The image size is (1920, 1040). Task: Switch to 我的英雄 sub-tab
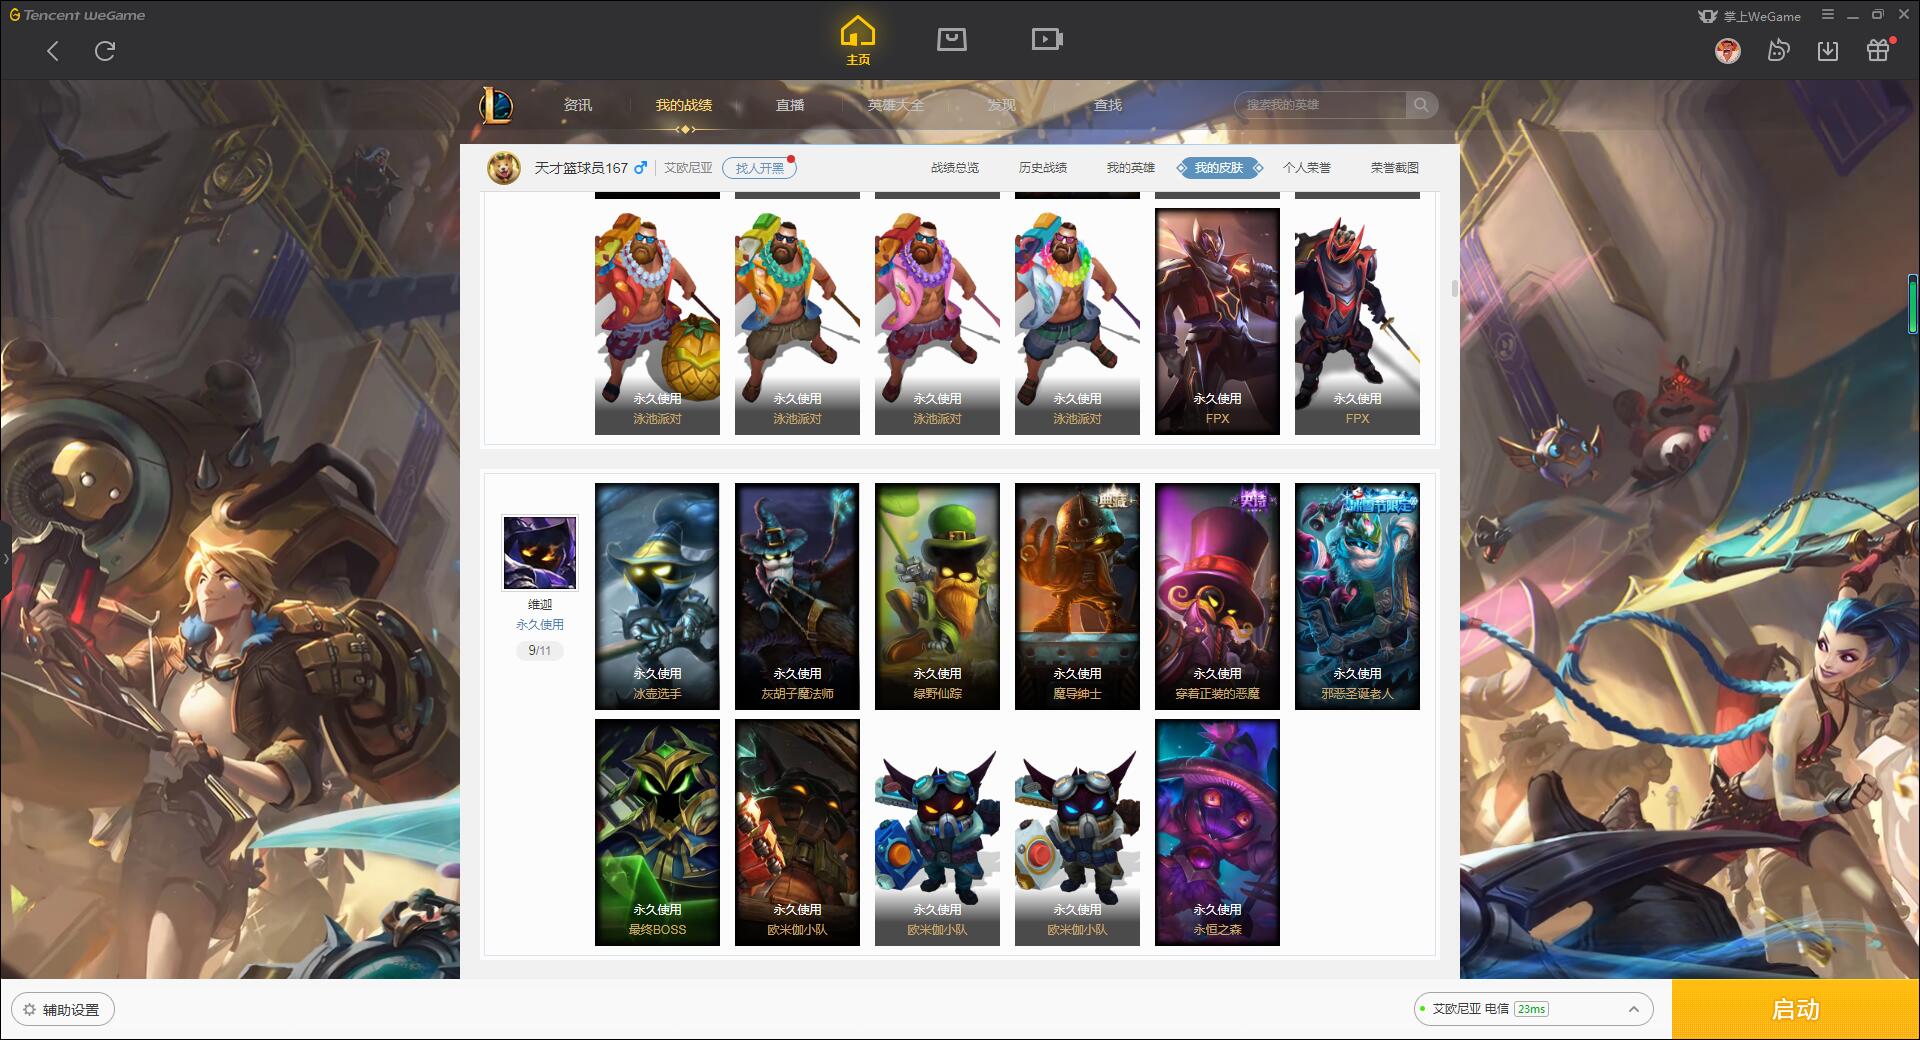pos(1131,168)
